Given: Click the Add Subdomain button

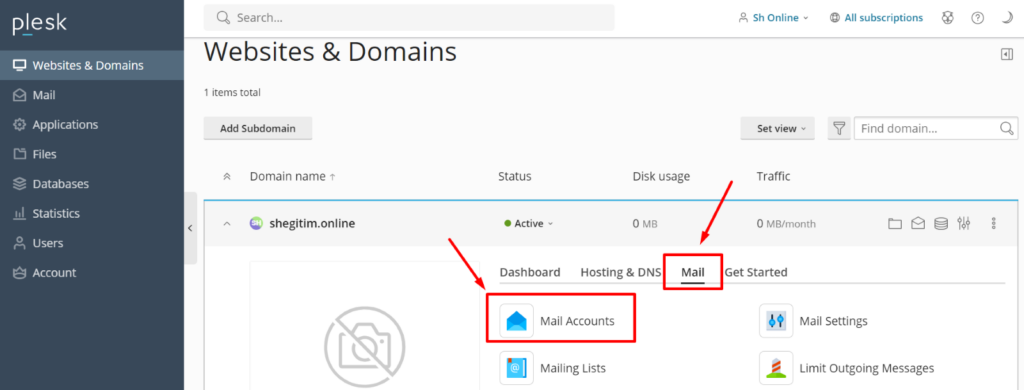Looking at the screenshot, I should click(x=257, y=129).
